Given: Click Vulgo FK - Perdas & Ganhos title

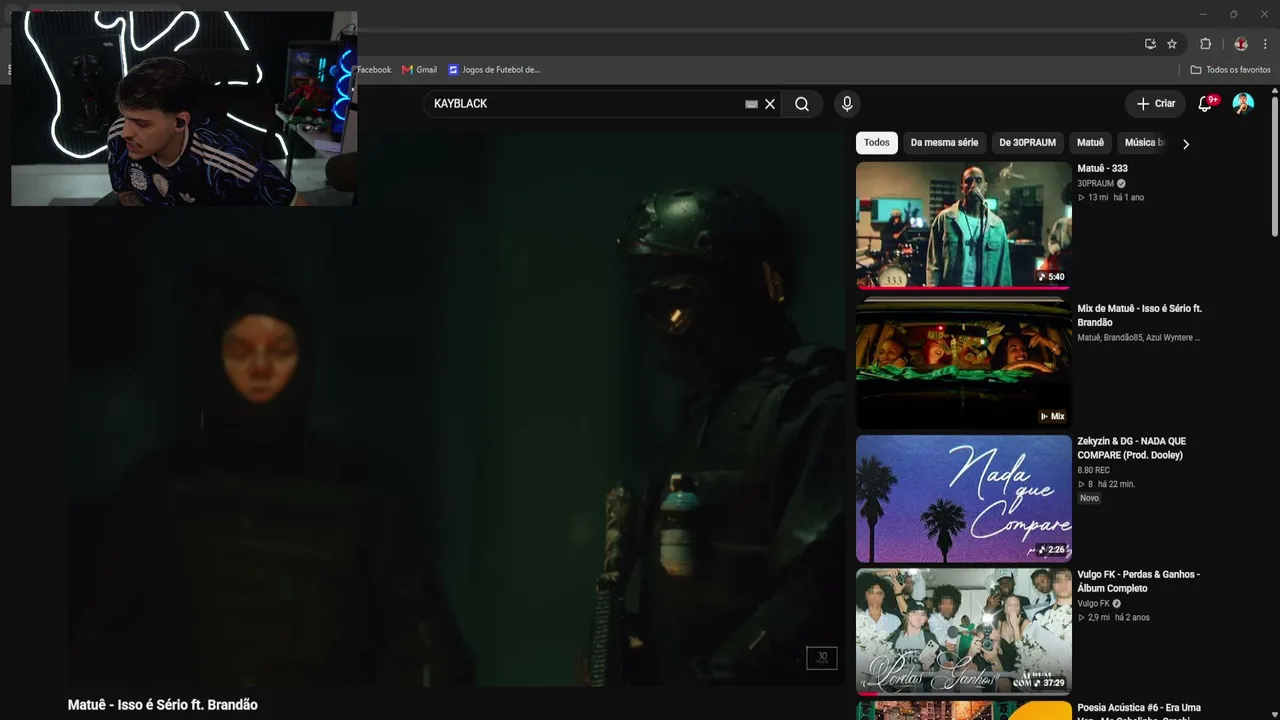Looking at the screenshot, I should click(x=1138, y=581).
